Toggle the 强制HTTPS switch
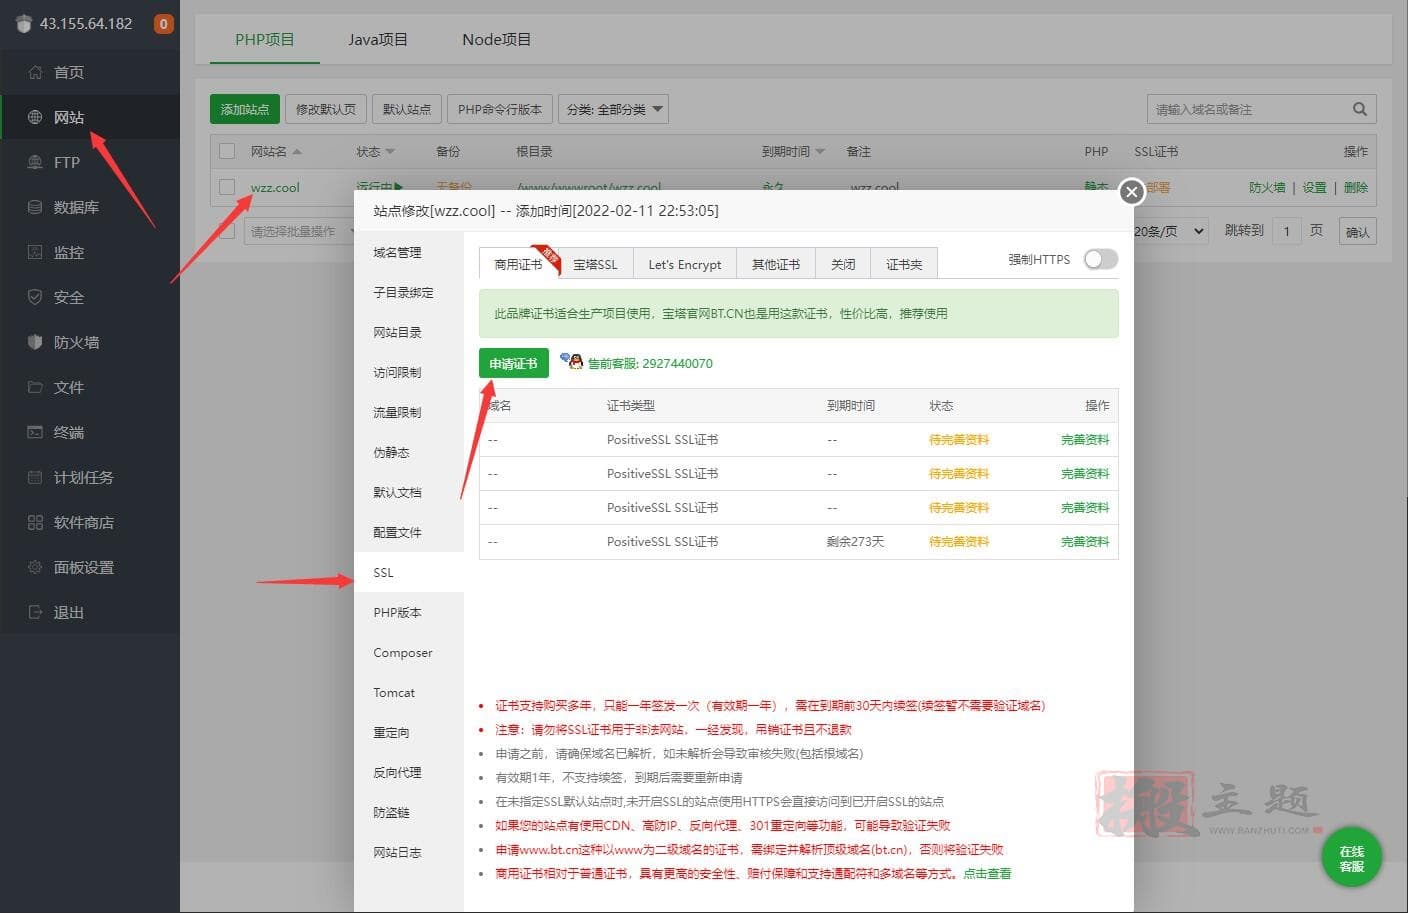This screenshot has width=1408, height=913. [1100, 259]
